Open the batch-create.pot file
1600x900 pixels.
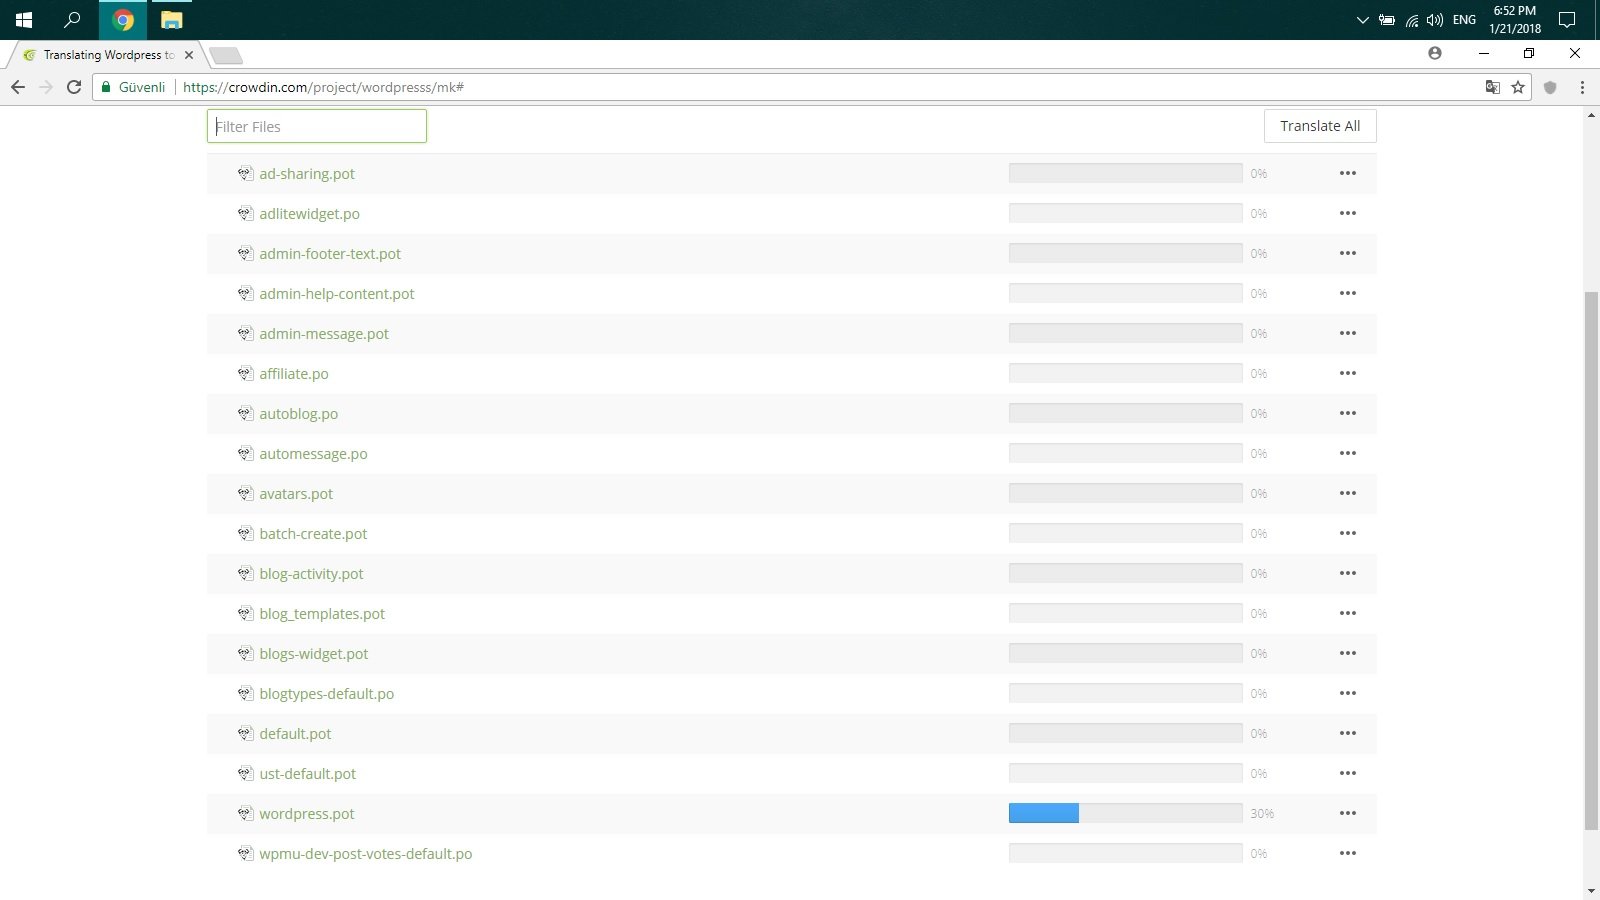pyautogui.click(x=313, y=534)
